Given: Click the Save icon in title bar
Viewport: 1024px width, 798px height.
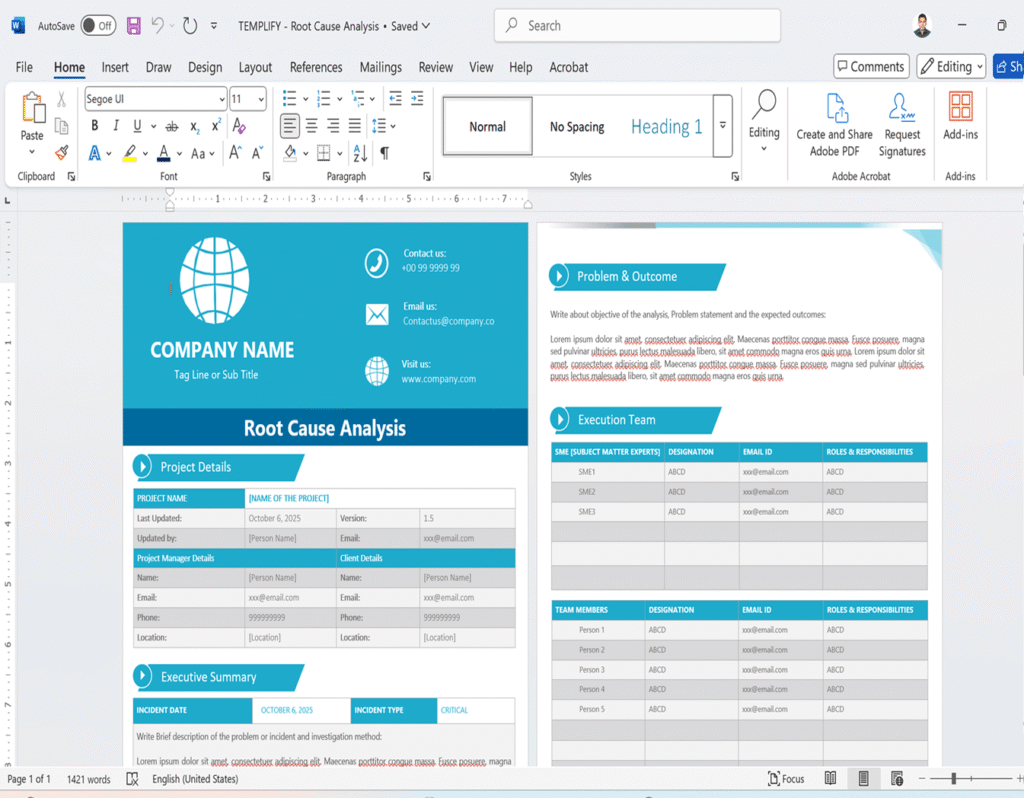Looking at the screenshot, I should (x=134, y=26).
